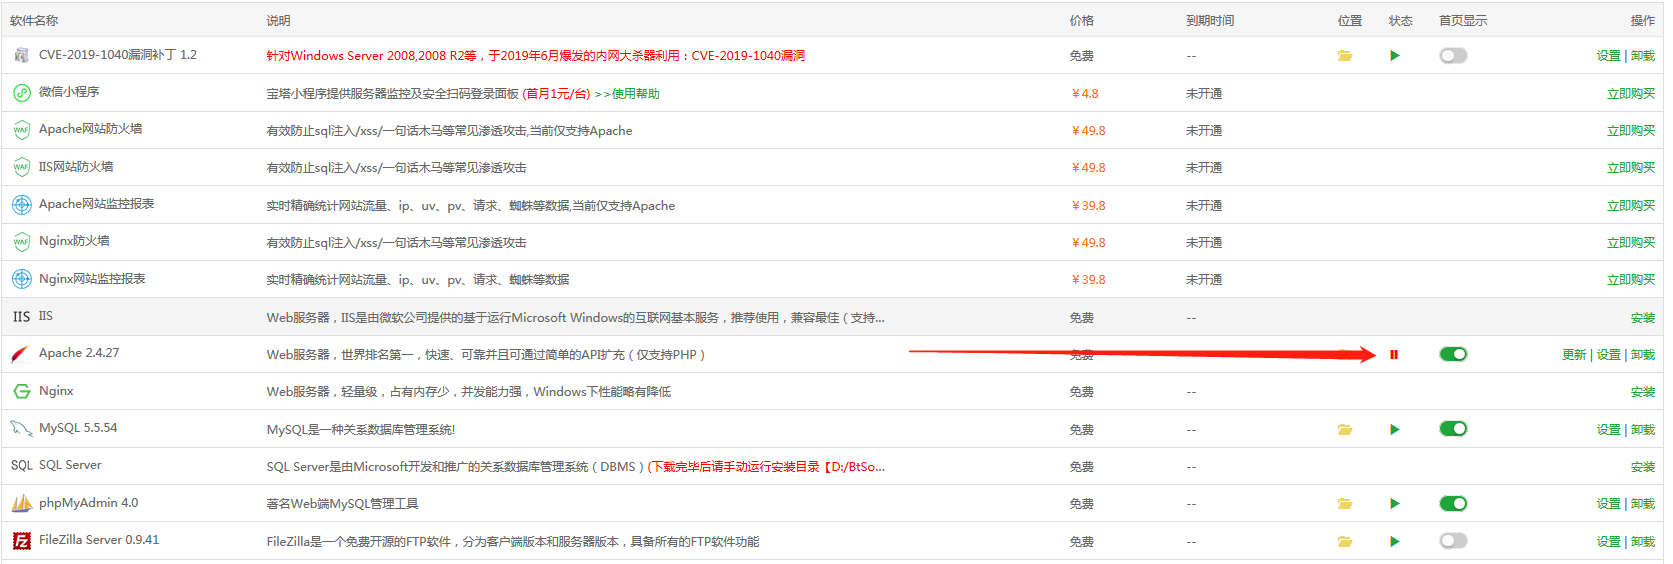Click 安装 in the IIS row

[x=1643, y=318]
